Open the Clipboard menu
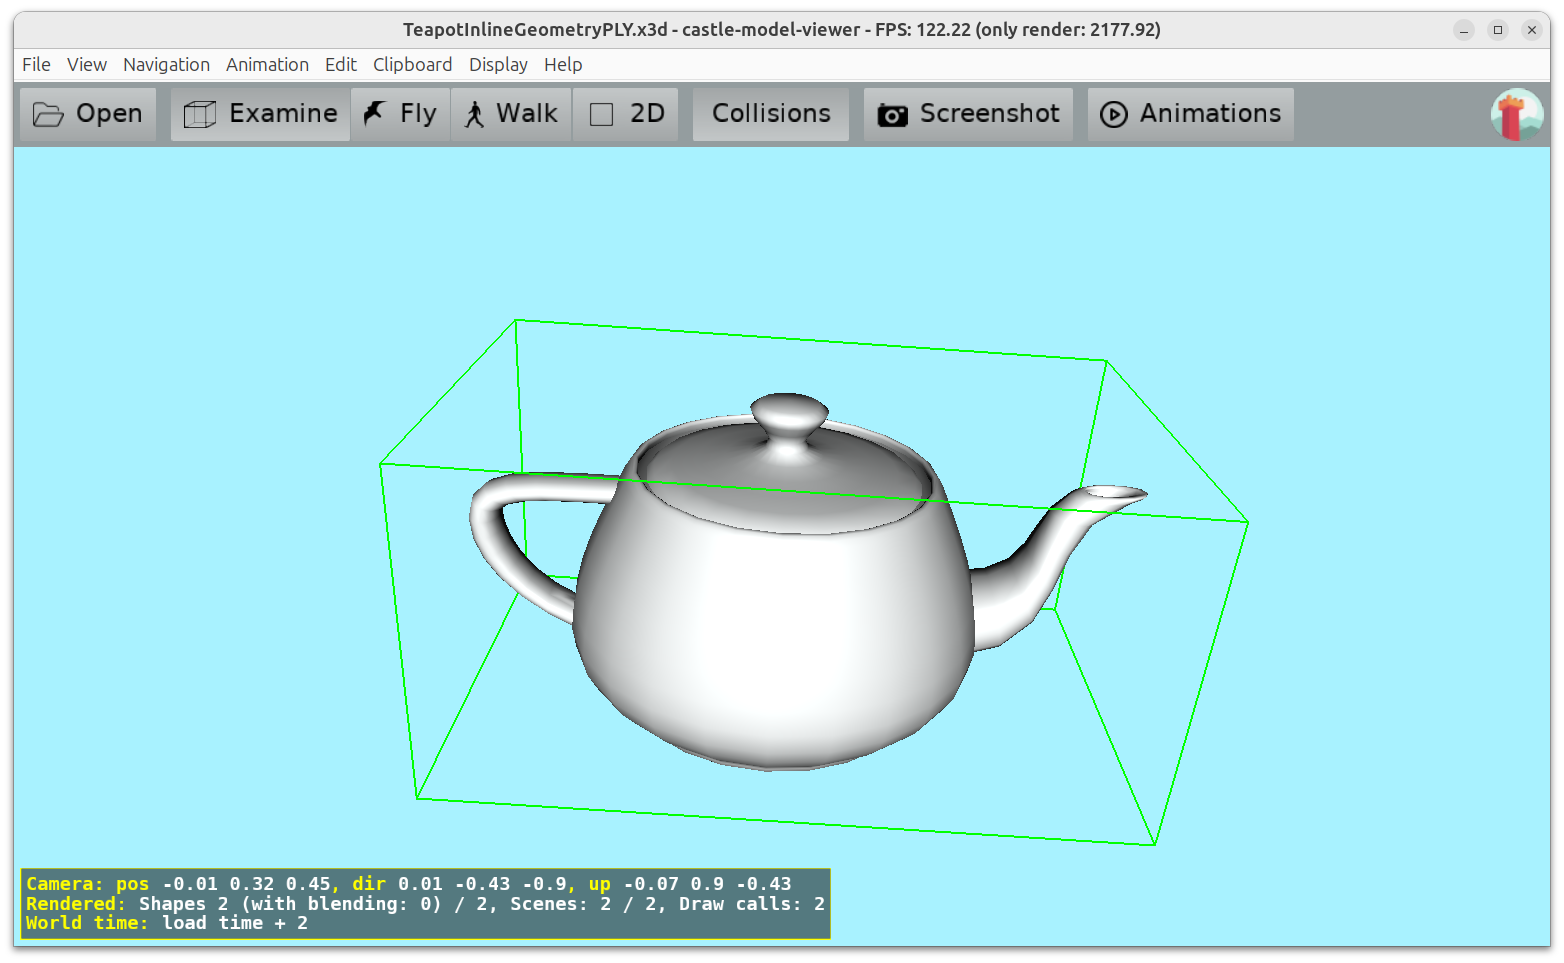The height and width of the screenshot is (963, 1564). (x=412, y=64)
